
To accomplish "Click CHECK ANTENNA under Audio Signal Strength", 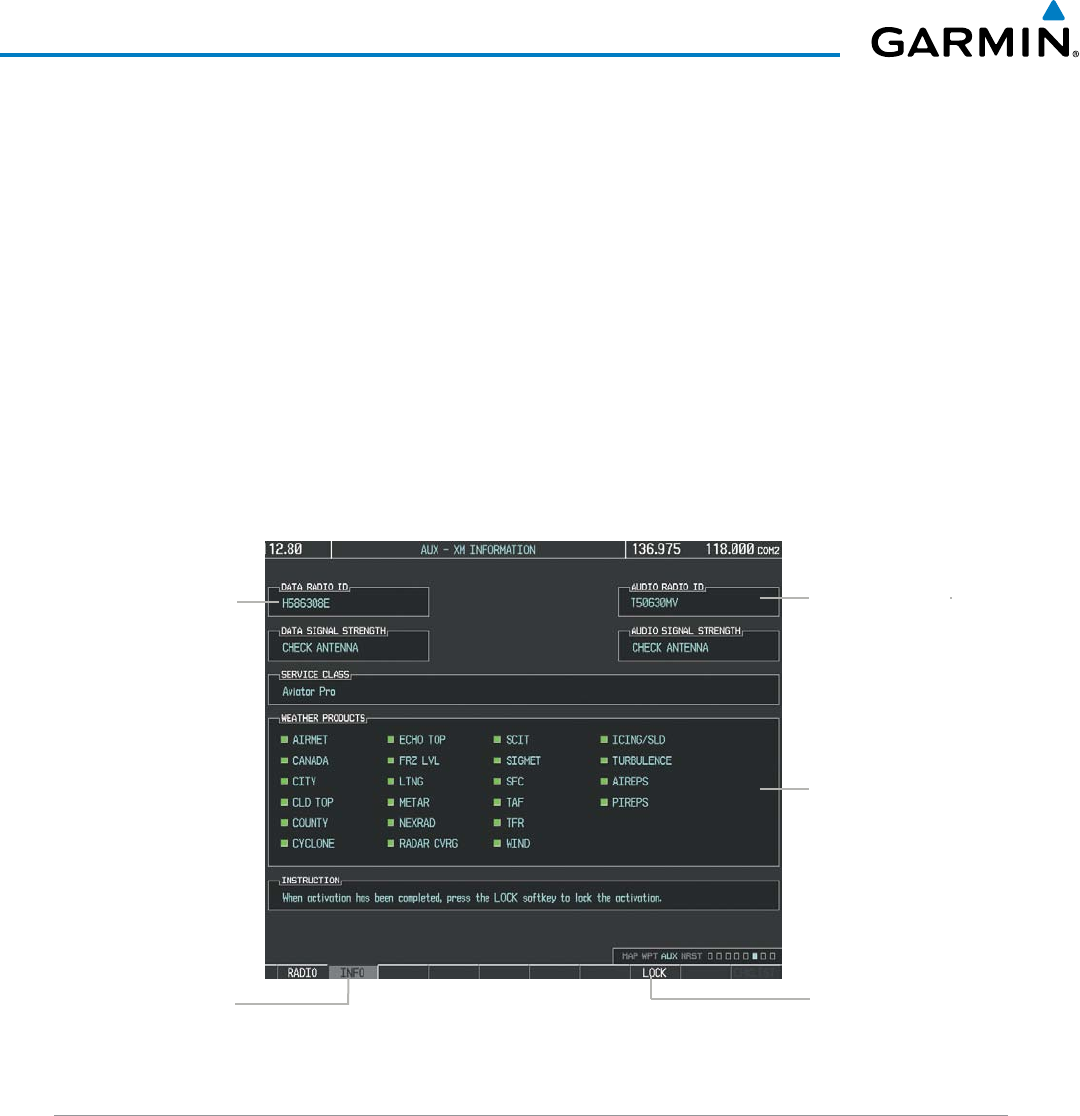I will [670, 648].
